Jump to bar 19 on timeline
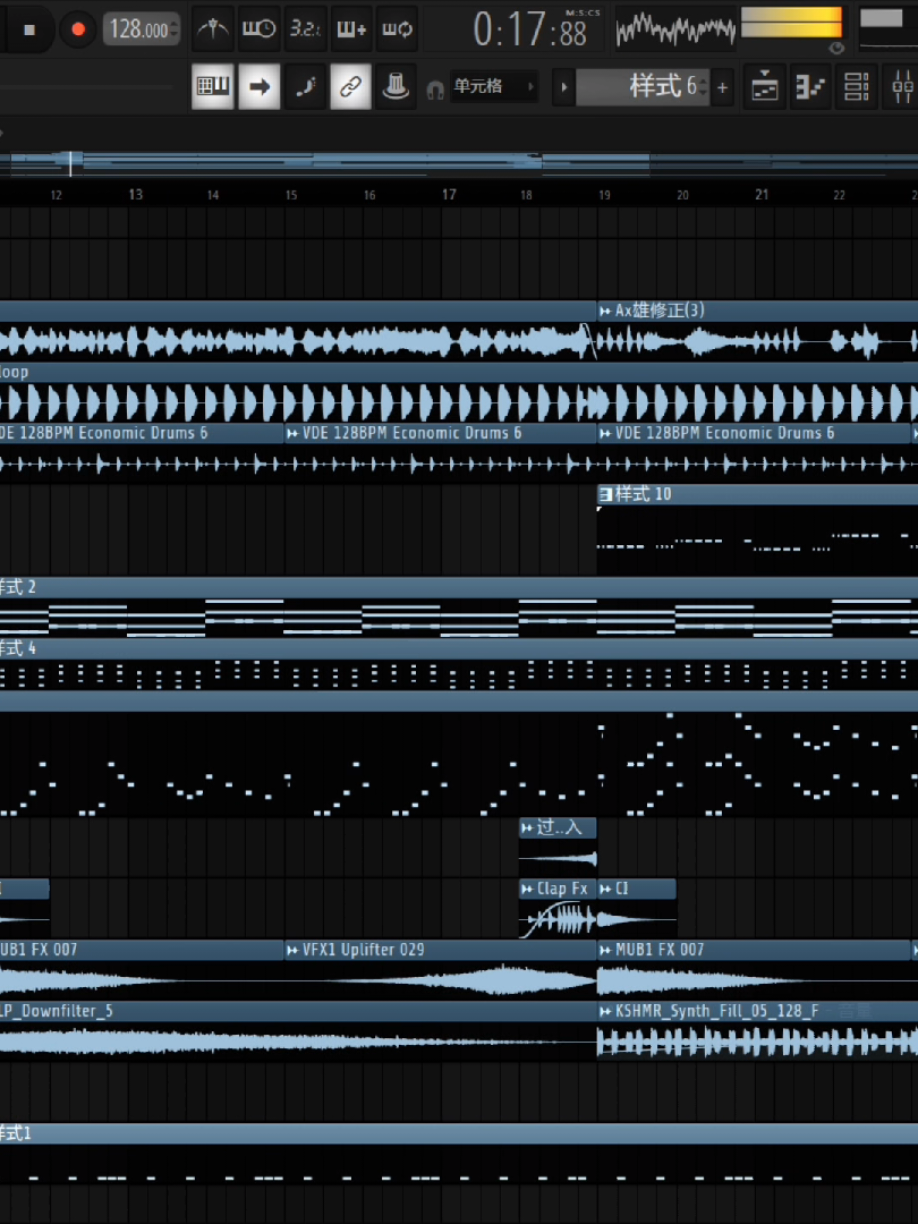Image resolution: width=918 pixels, height=1224 pixels. click(605, 195)
